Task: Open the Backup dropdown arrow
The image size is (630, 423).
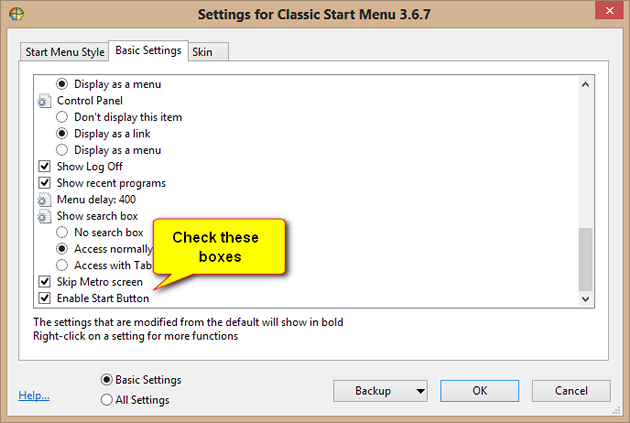Action: (x=420, y=391)
